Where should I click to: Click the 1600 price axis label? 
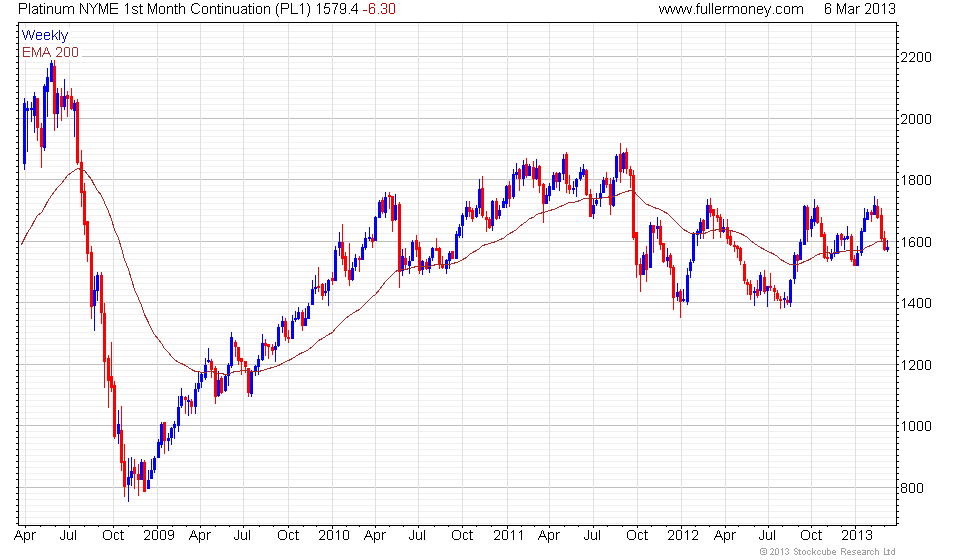pyautogui.click(x=916, y=242)
